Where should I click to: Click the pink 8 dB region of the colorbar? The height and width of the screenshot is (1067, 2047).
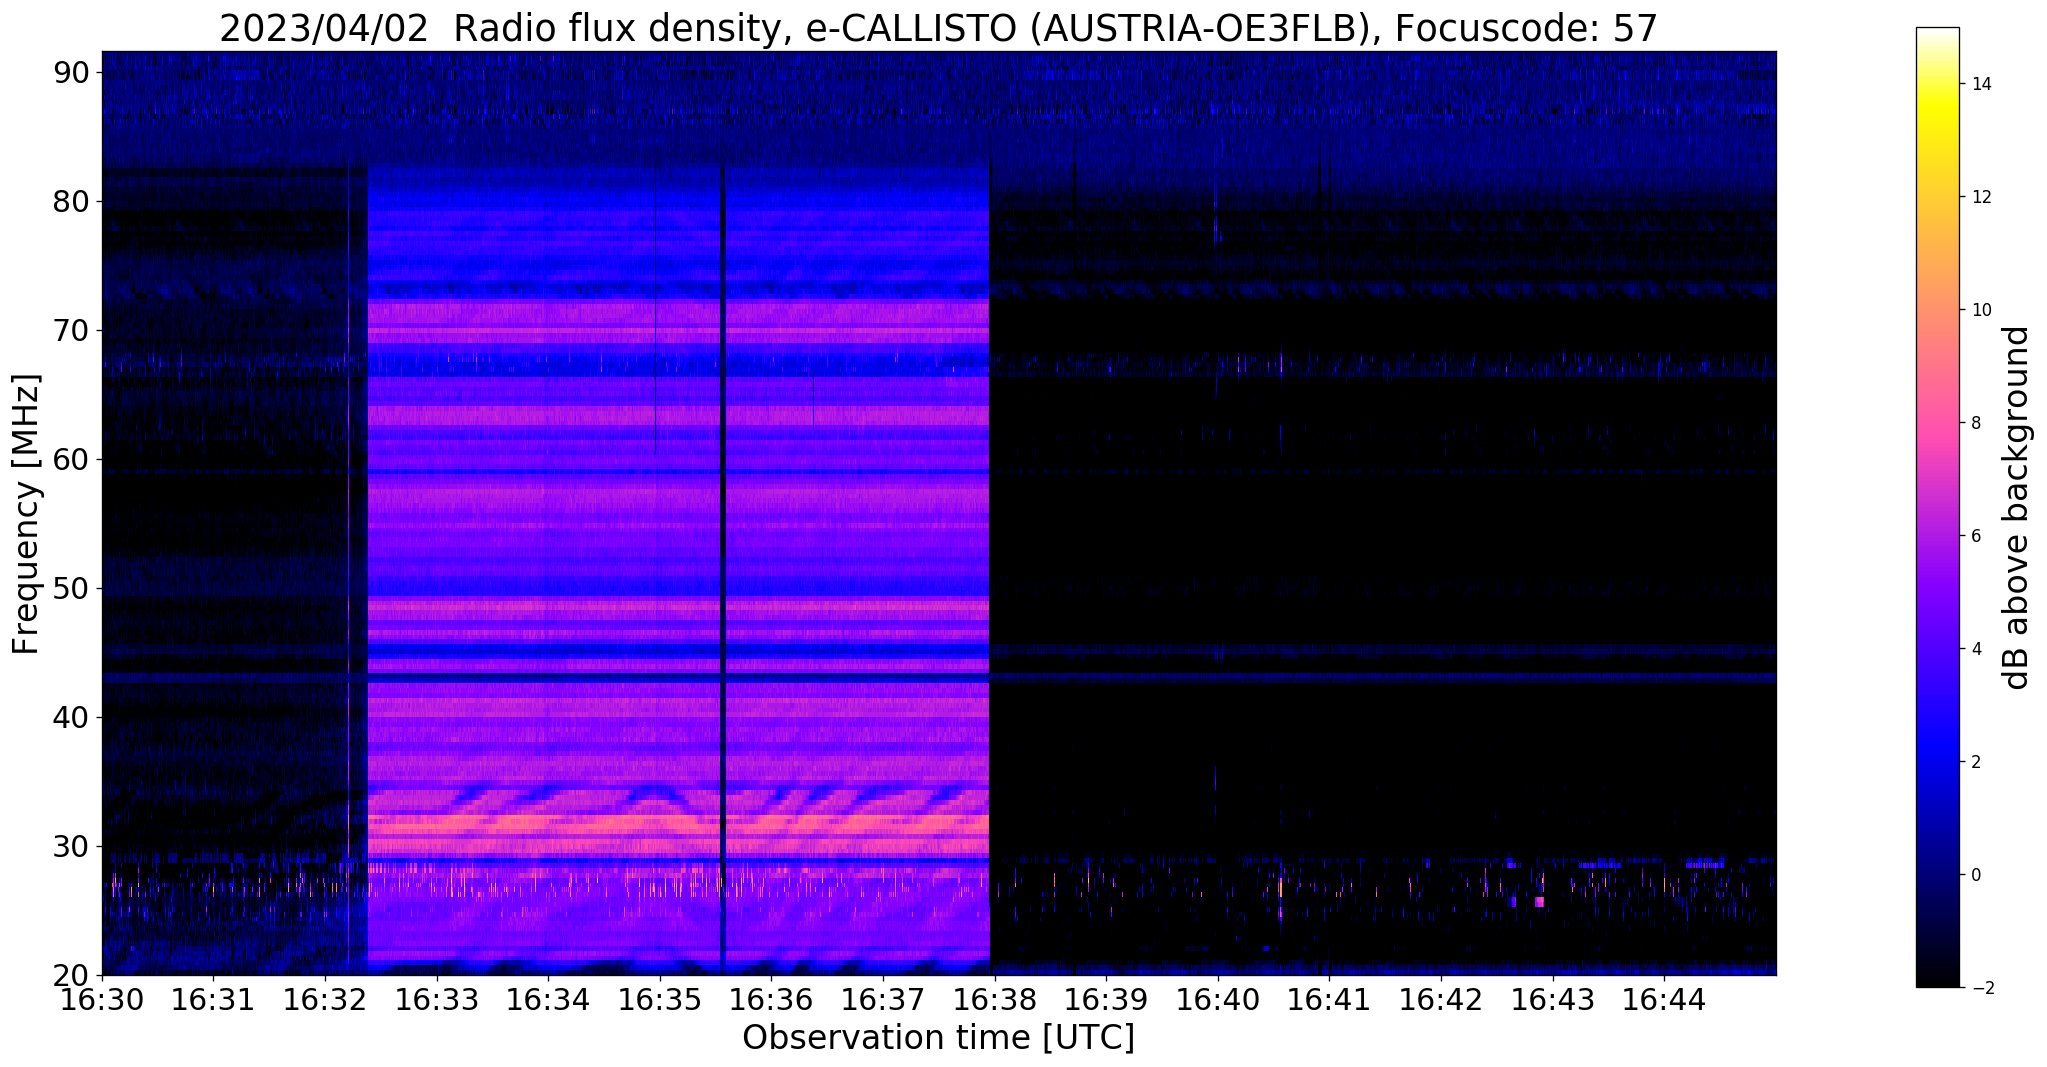click(1937, 423)
